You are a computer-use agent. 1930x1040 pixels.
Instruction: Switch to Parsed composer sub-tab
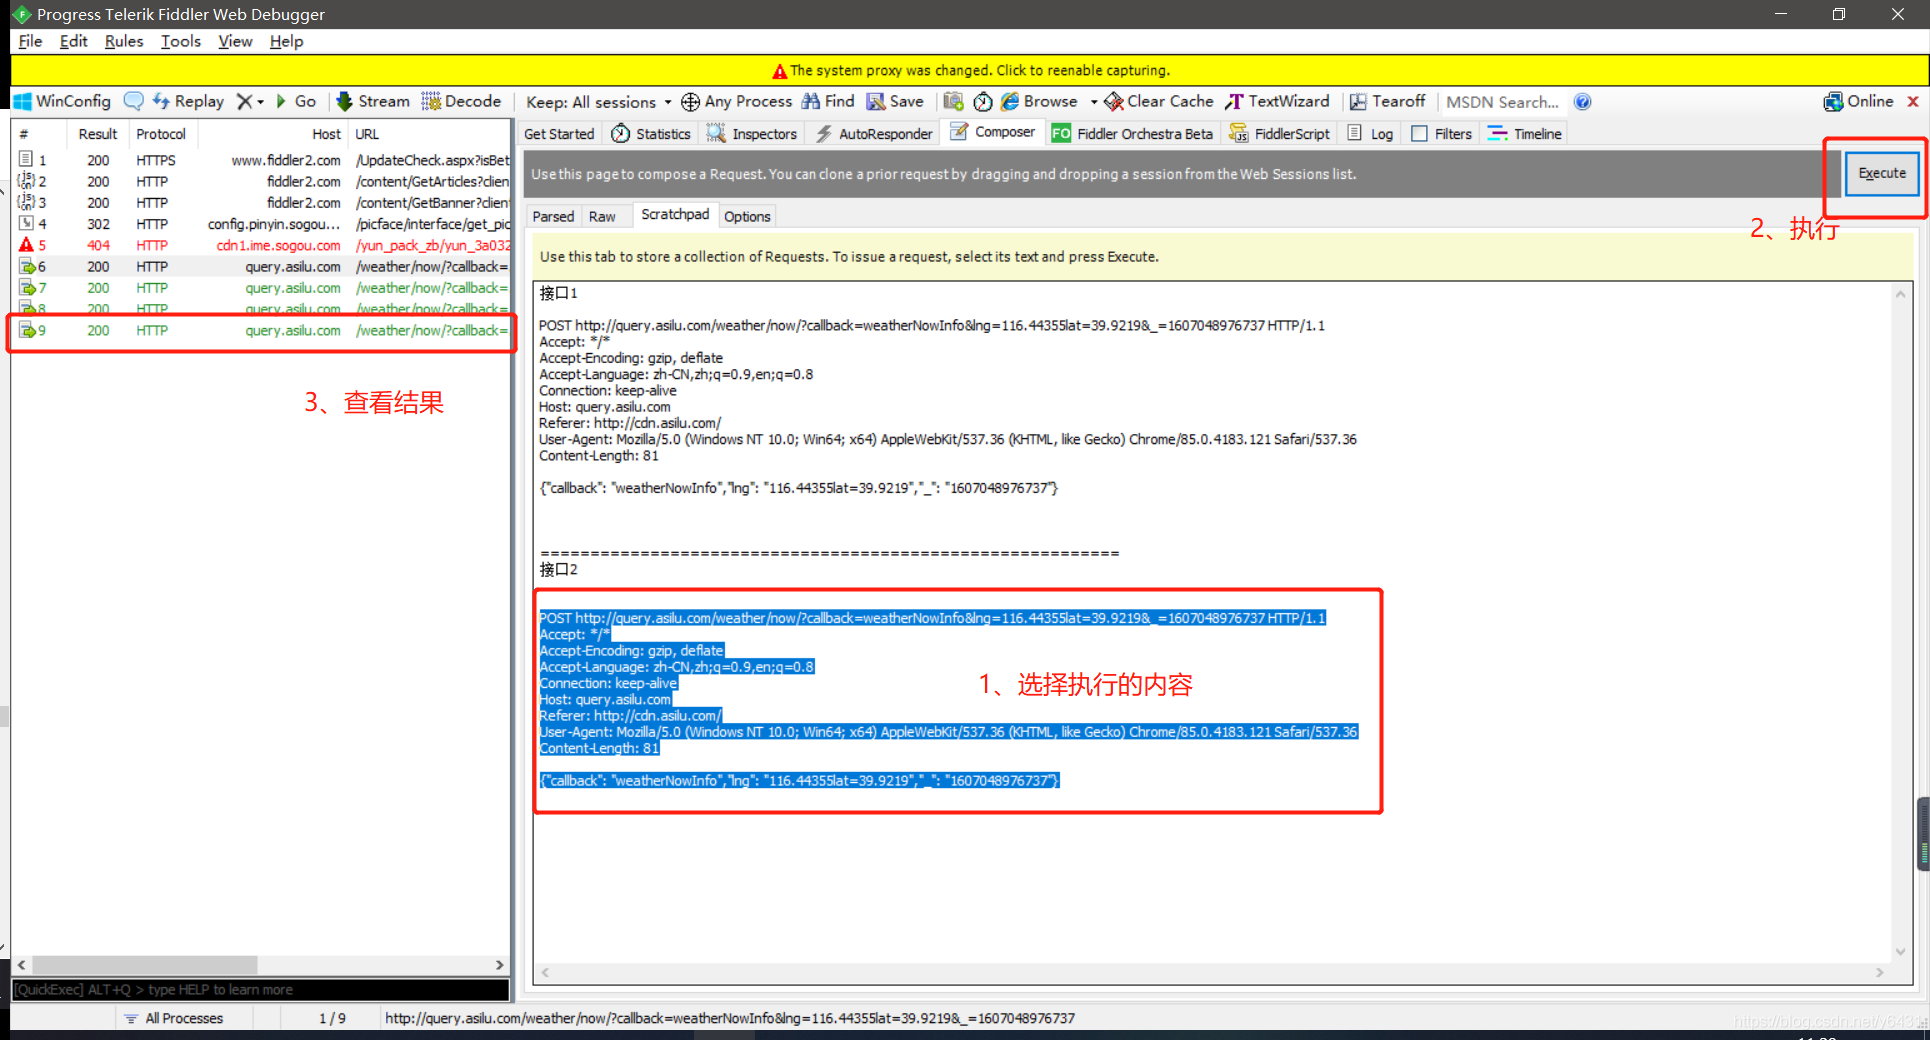coord(553,216)
